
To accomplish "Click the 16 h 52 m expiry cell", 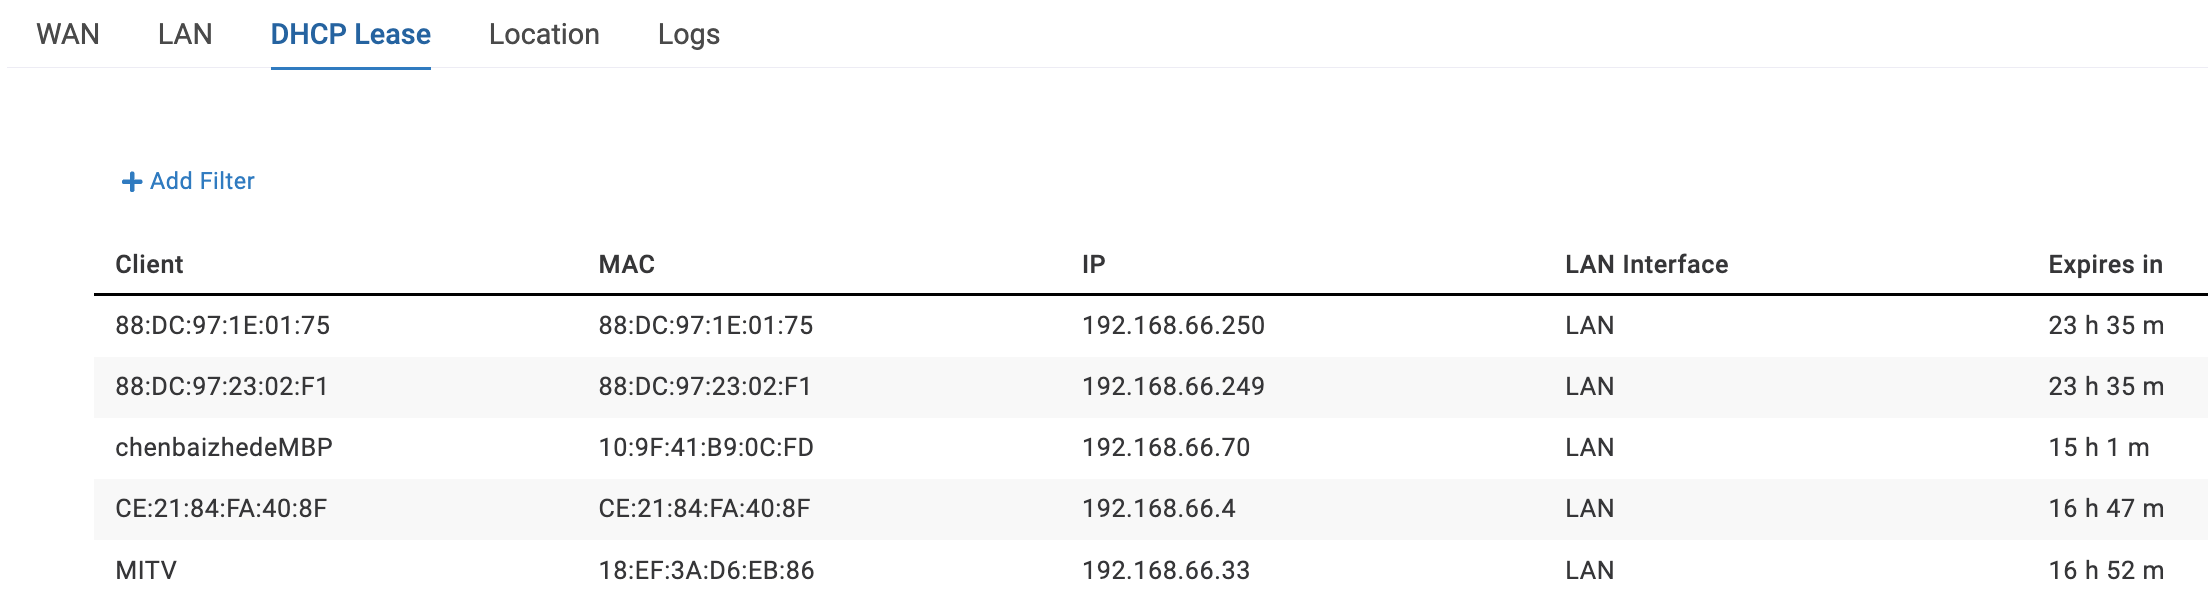I will 2106,570.
